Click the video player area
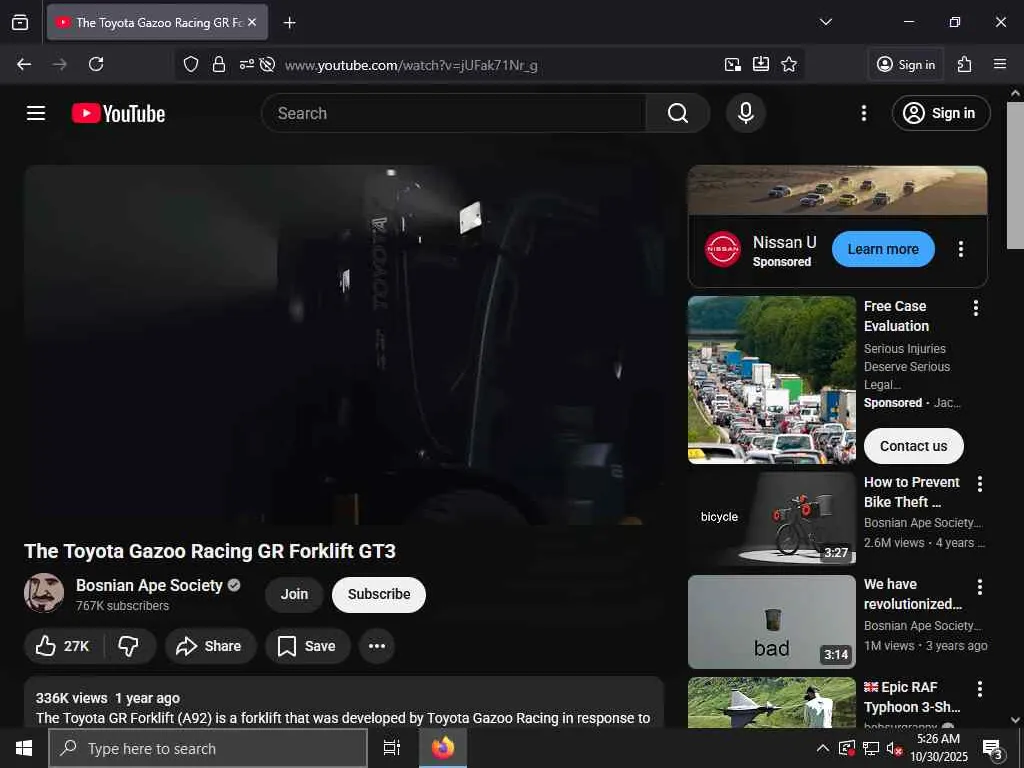This screenshot has height=768, width=1024. click(x=344, y=345)
